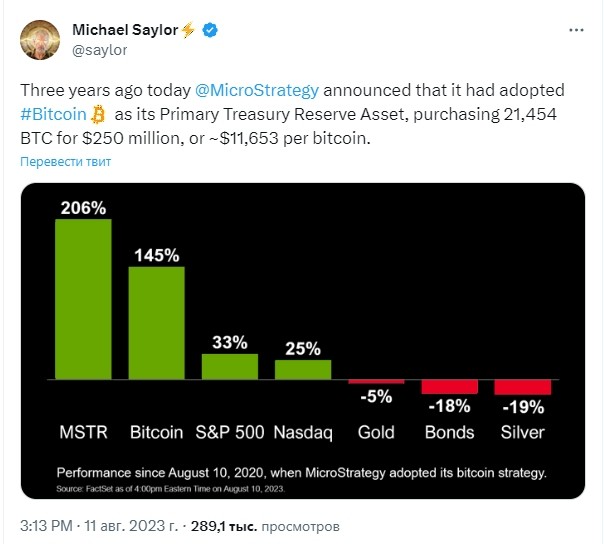
Task: Click the blue verified badge icon
Action: pos(210,30)
